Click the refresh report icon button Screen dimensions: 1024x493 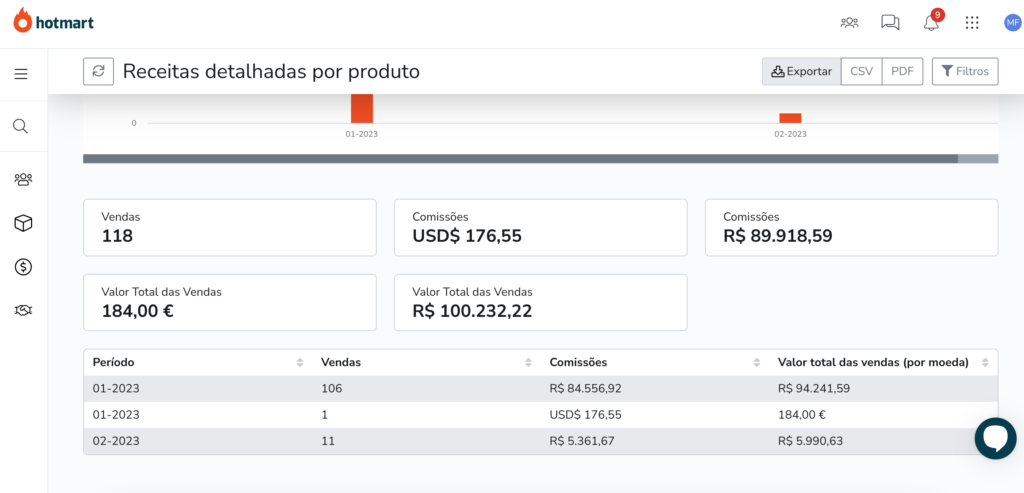99,71
